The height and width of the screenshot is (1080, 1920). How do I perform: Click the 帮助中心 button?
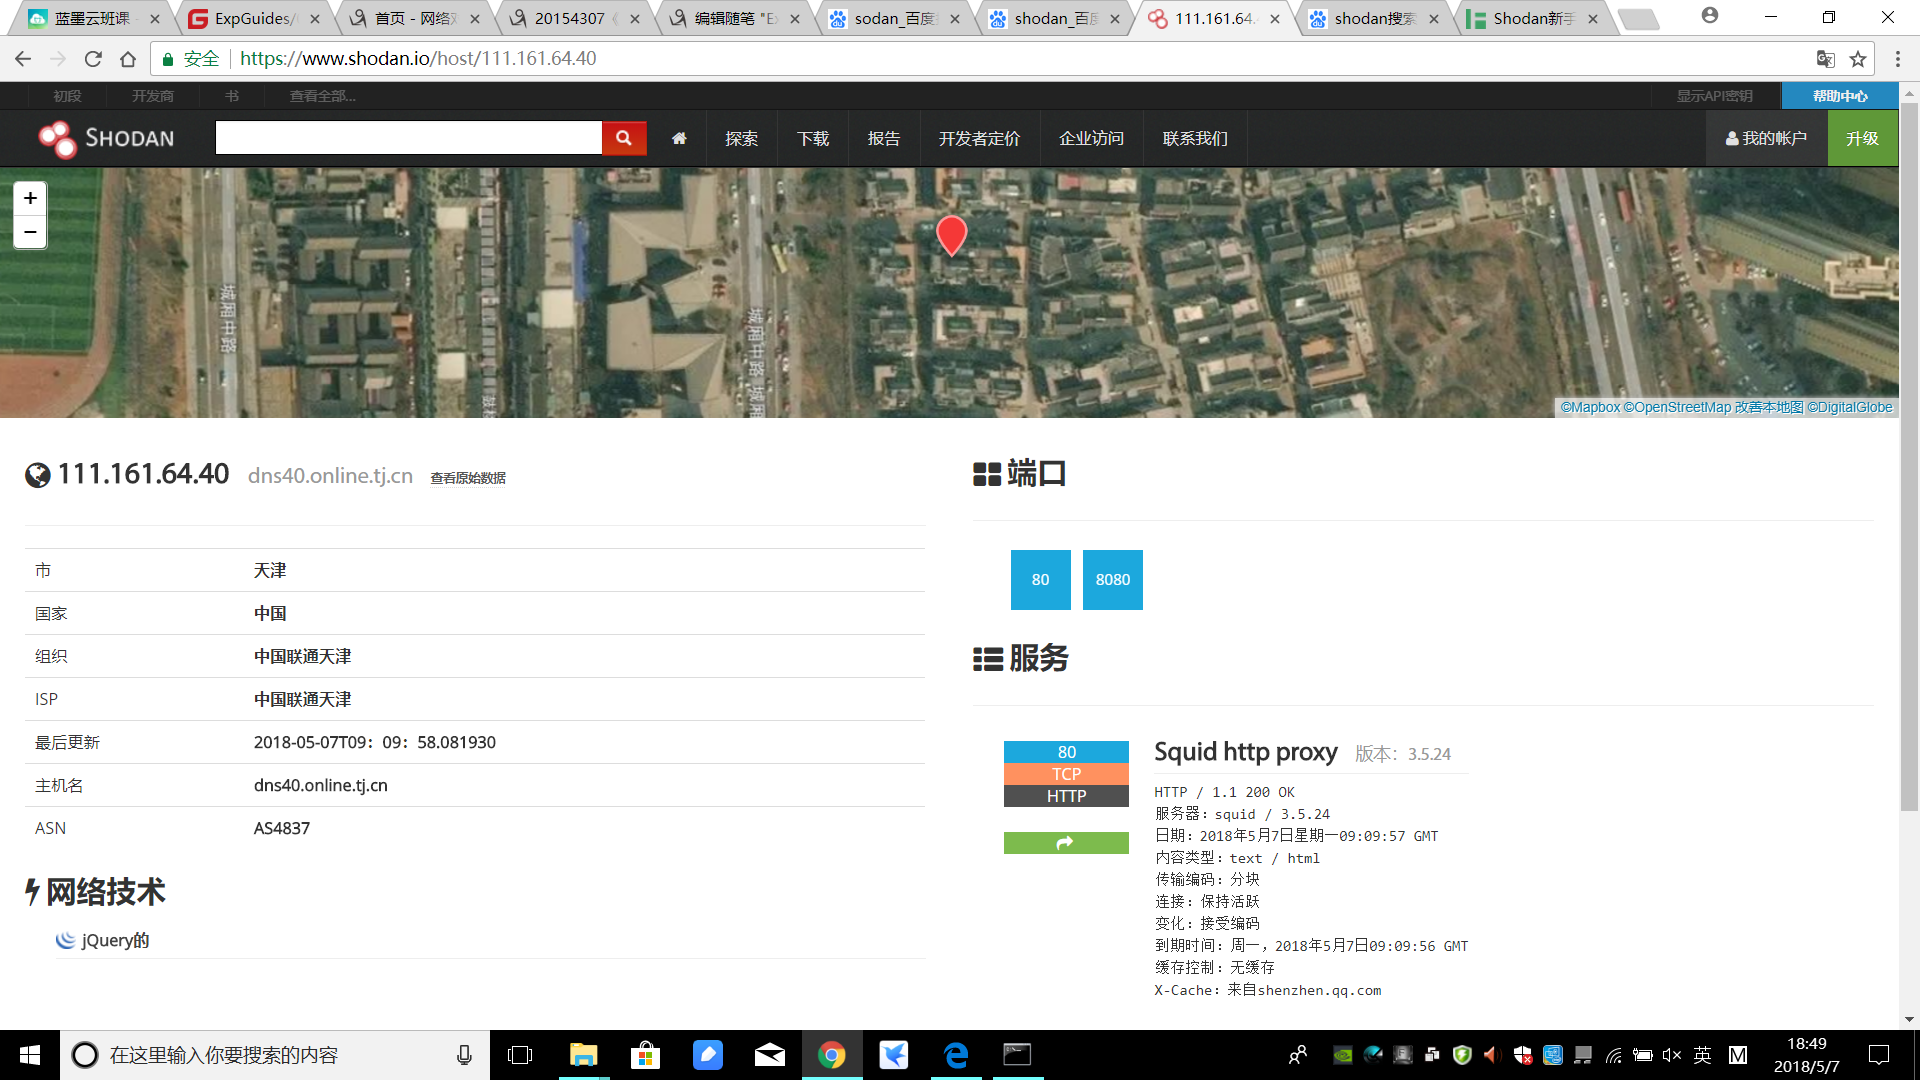[x=1840, y=96]
